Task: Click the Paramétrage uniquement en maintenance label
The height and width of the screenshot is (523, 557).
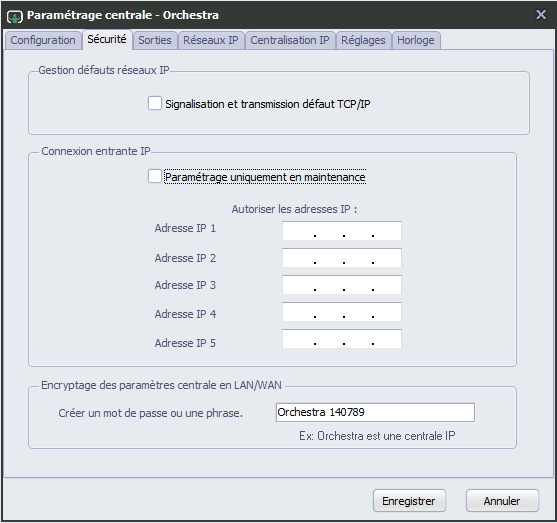Action: (265, 177)
